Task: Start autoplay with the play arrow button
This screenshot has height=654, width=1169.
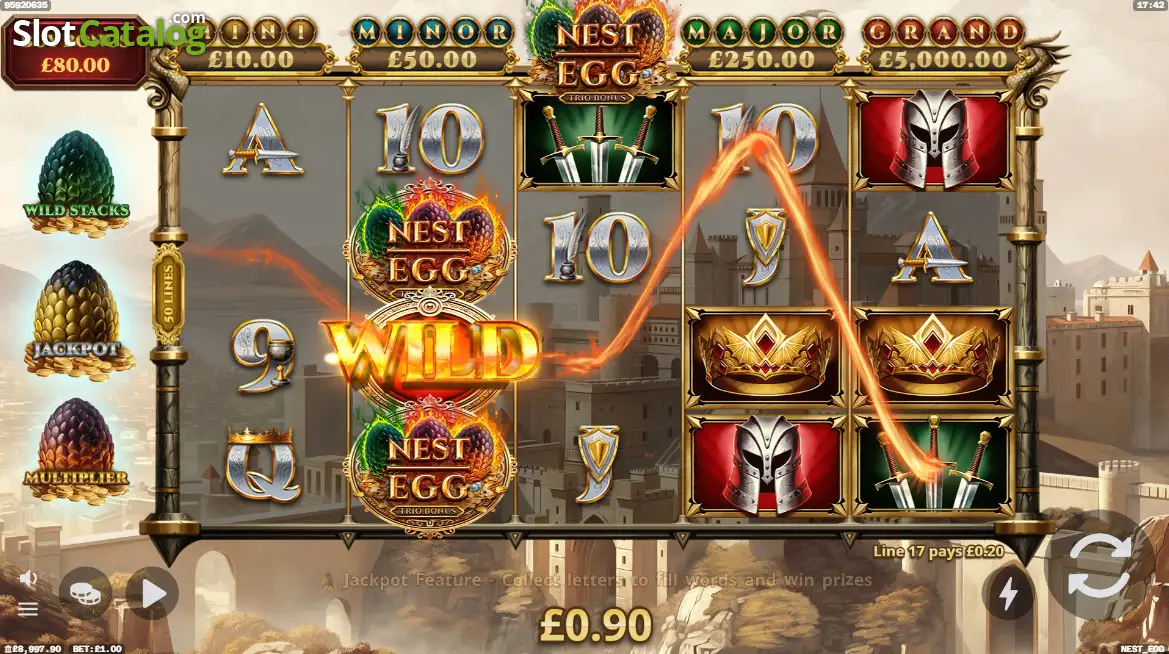Action: pyautogui.click(x=153, y=594)
